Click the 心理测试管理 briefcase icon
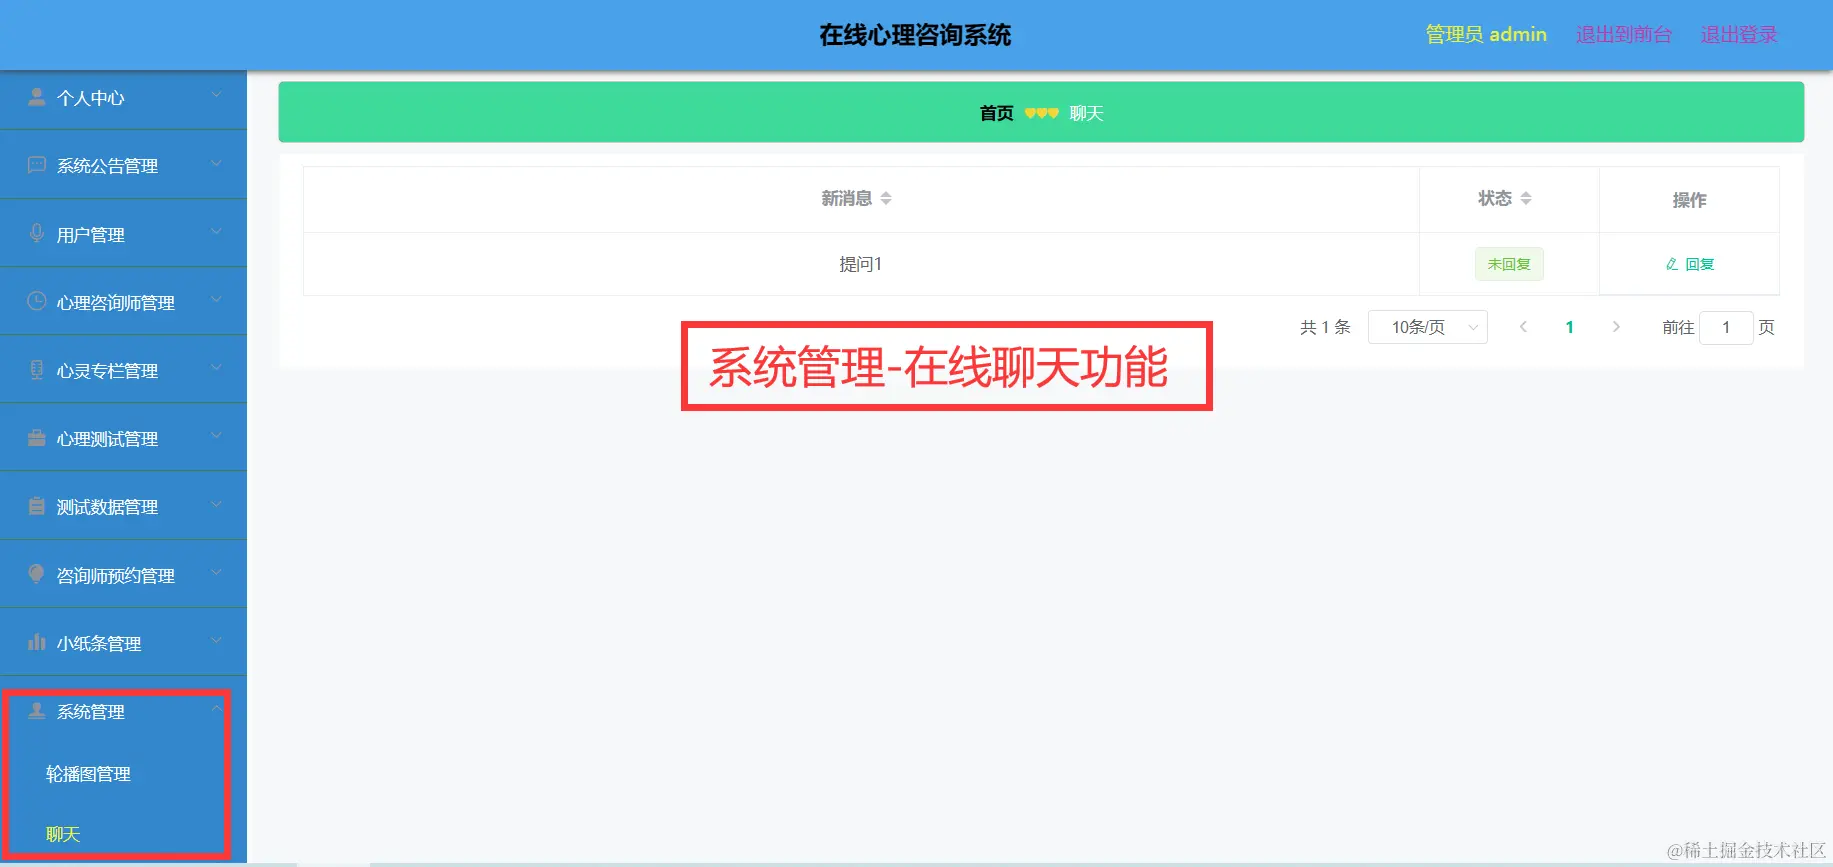Screen dimensions: 1833x867 pyautogui.click(x=37, y=438)
